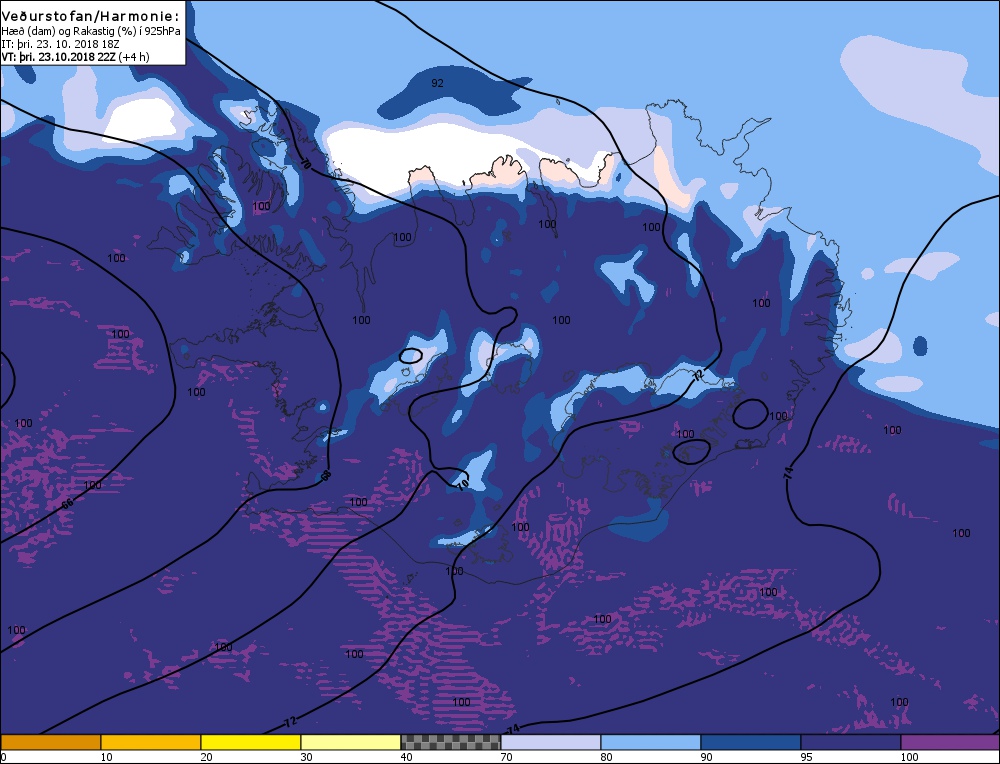Click the 'VT: þri. 23.10.2018 22Z (+4 h)' line

pos(76,57)
